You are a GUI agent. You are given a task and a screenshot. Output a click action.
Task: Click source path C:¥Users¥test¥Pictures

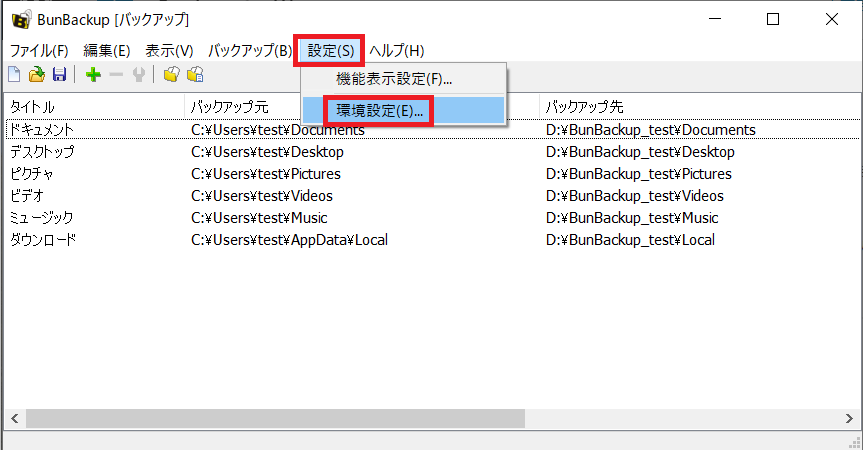(x=266, y=174)
